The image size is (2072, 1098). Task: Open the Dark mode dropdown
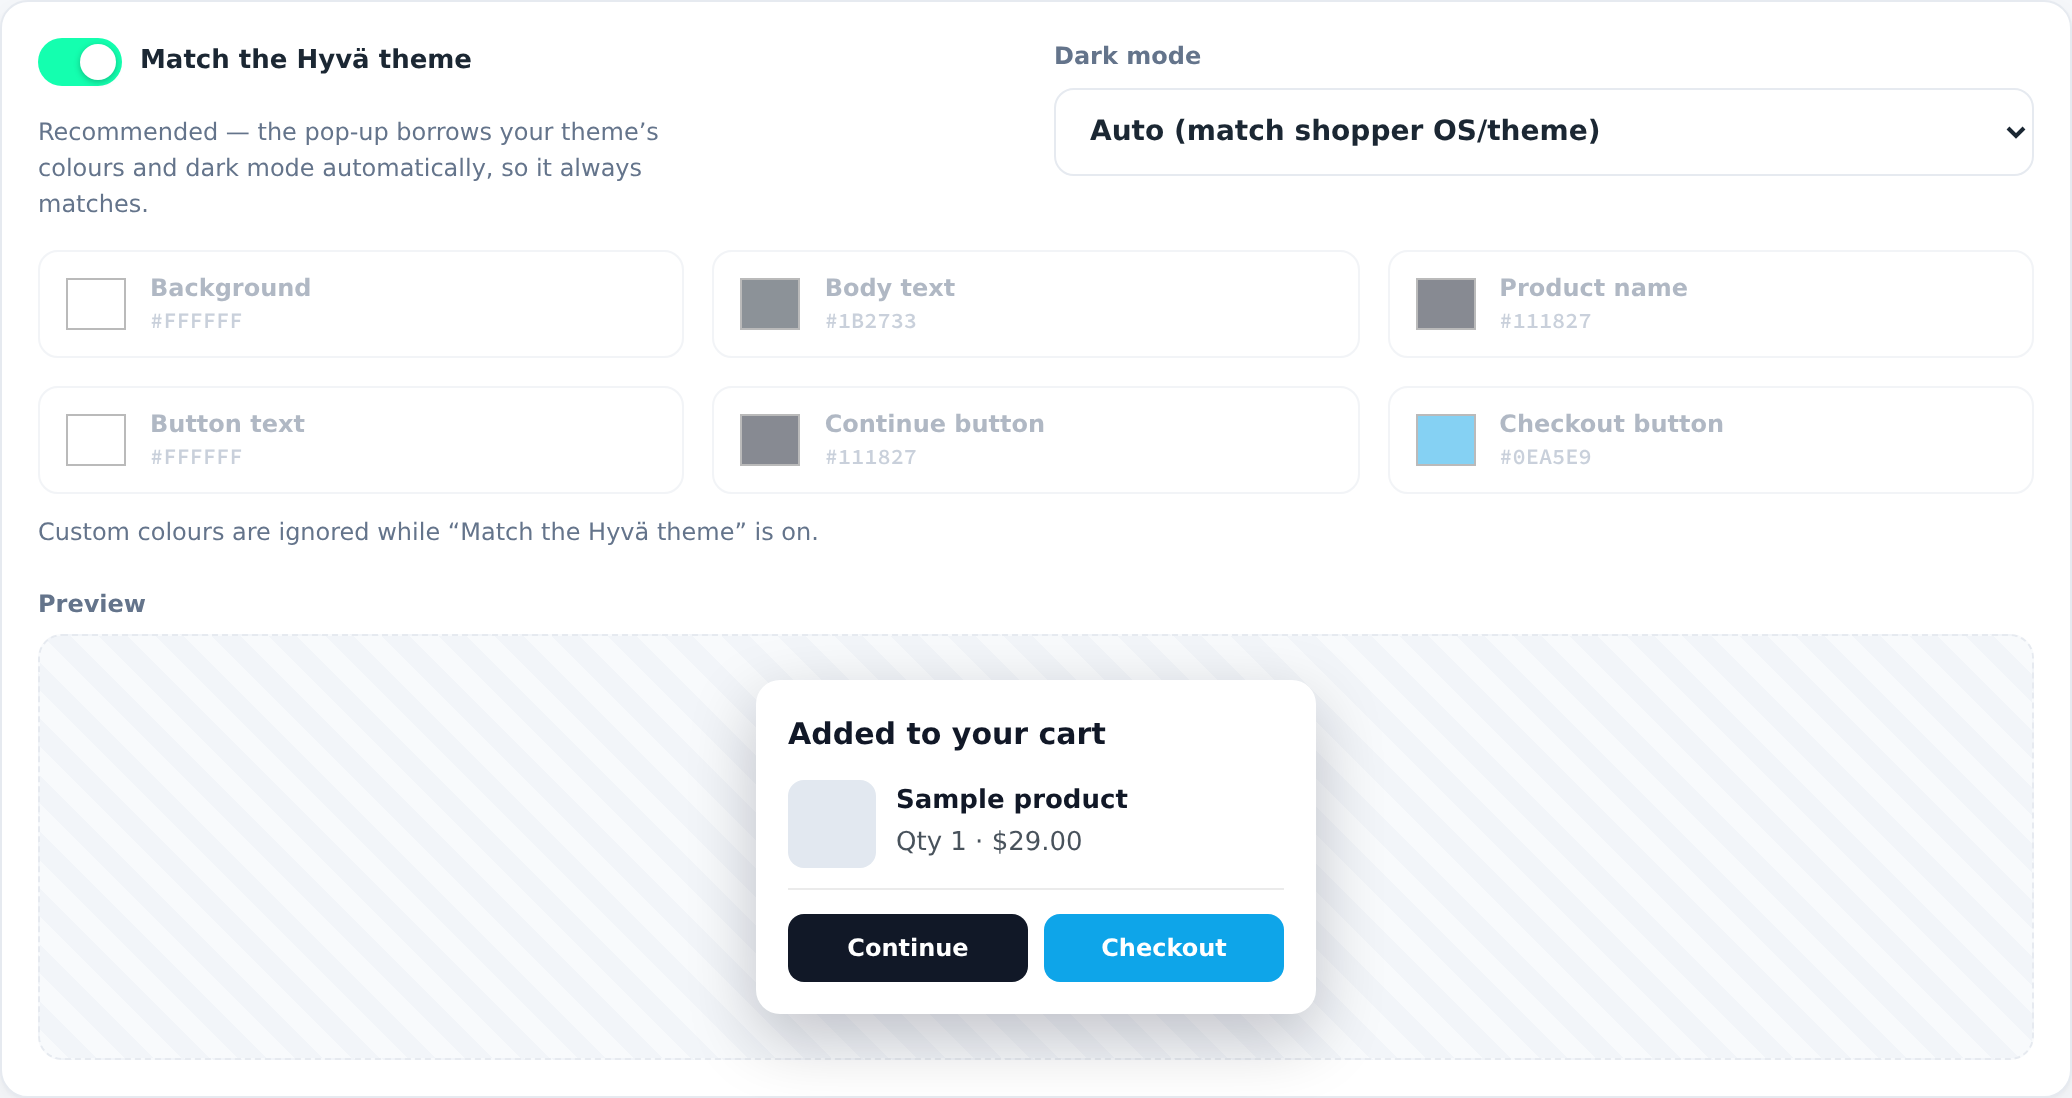tap(1543, 132)
